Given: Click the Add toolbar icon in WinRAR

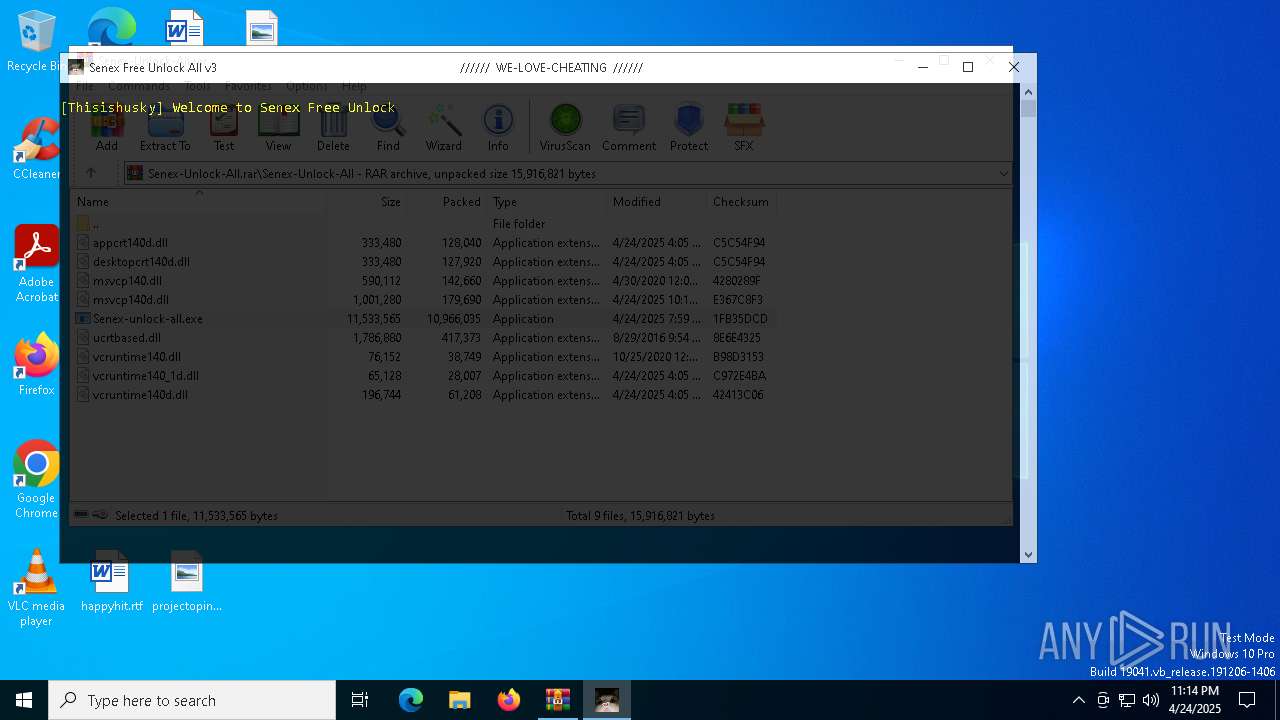Looking at the screenshot, I should pyautogui.click(x=107, y=128).
